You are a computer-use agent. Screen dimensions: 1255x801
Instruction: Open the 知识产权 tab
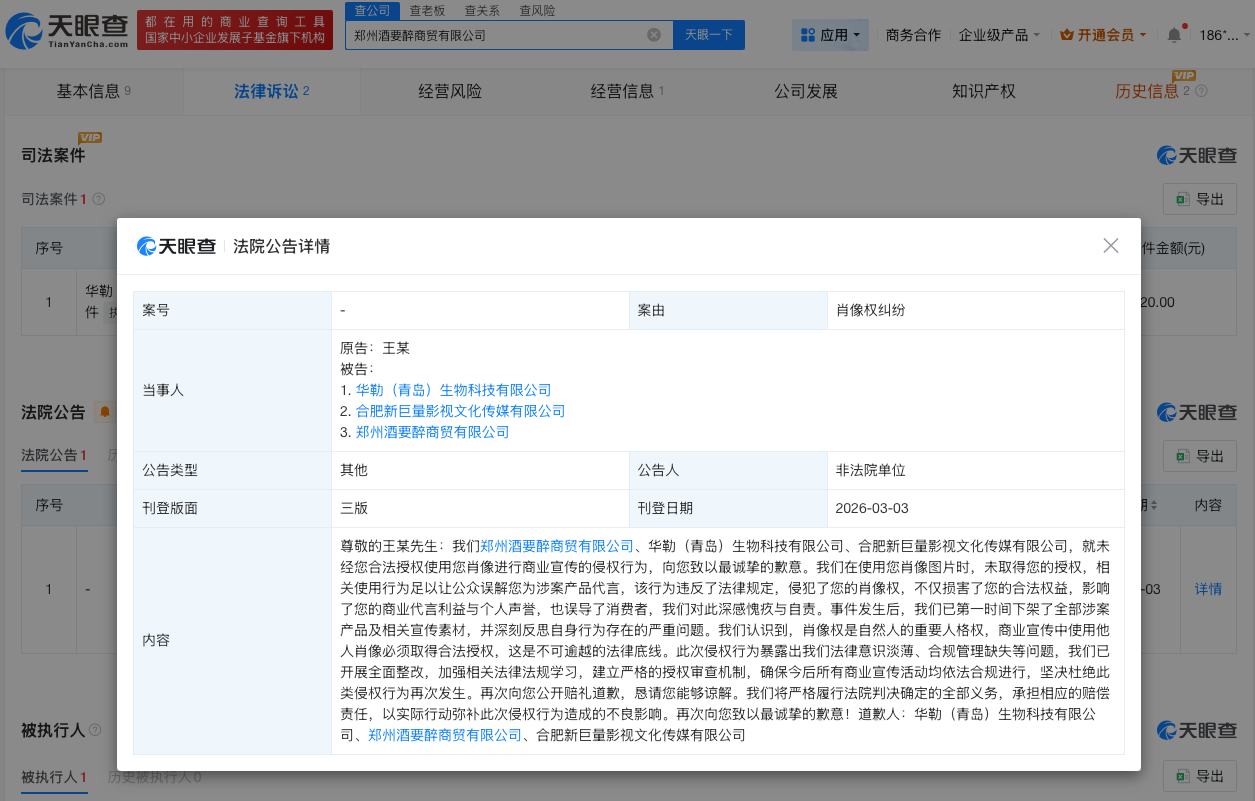(x=983, y=91)
